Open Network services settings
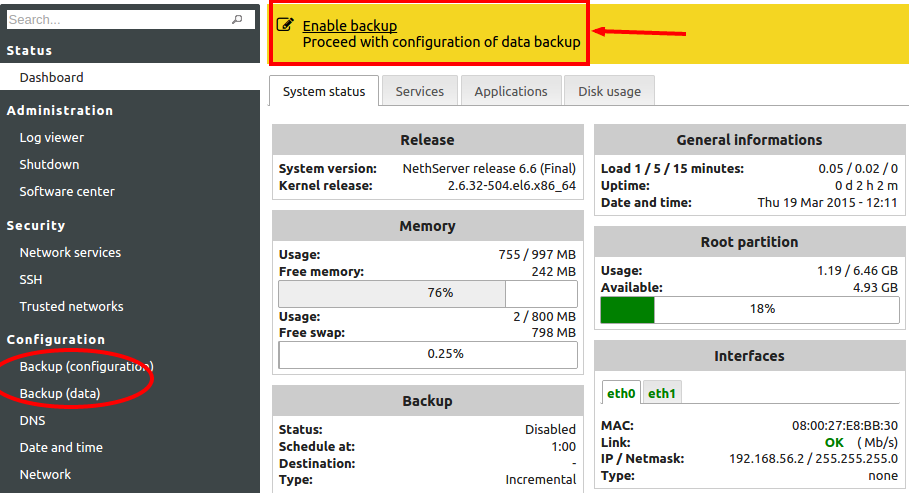Screen dimensions: 909x493 (70, 252)
